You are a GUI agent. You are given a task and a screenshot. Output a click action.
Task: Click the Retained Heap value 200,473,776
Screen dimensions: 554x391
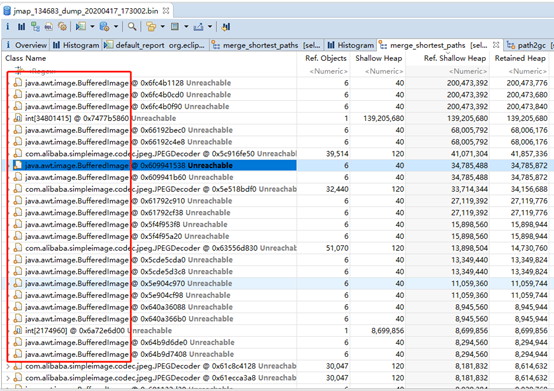pyautogui.click(x=527, y=83)
